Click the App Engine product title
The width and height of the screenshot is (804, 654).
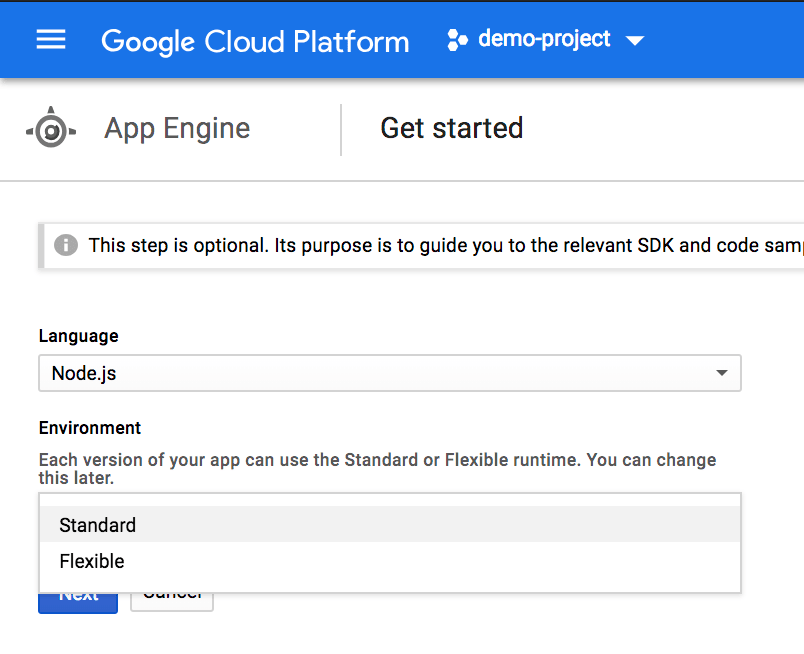(177, 128)
